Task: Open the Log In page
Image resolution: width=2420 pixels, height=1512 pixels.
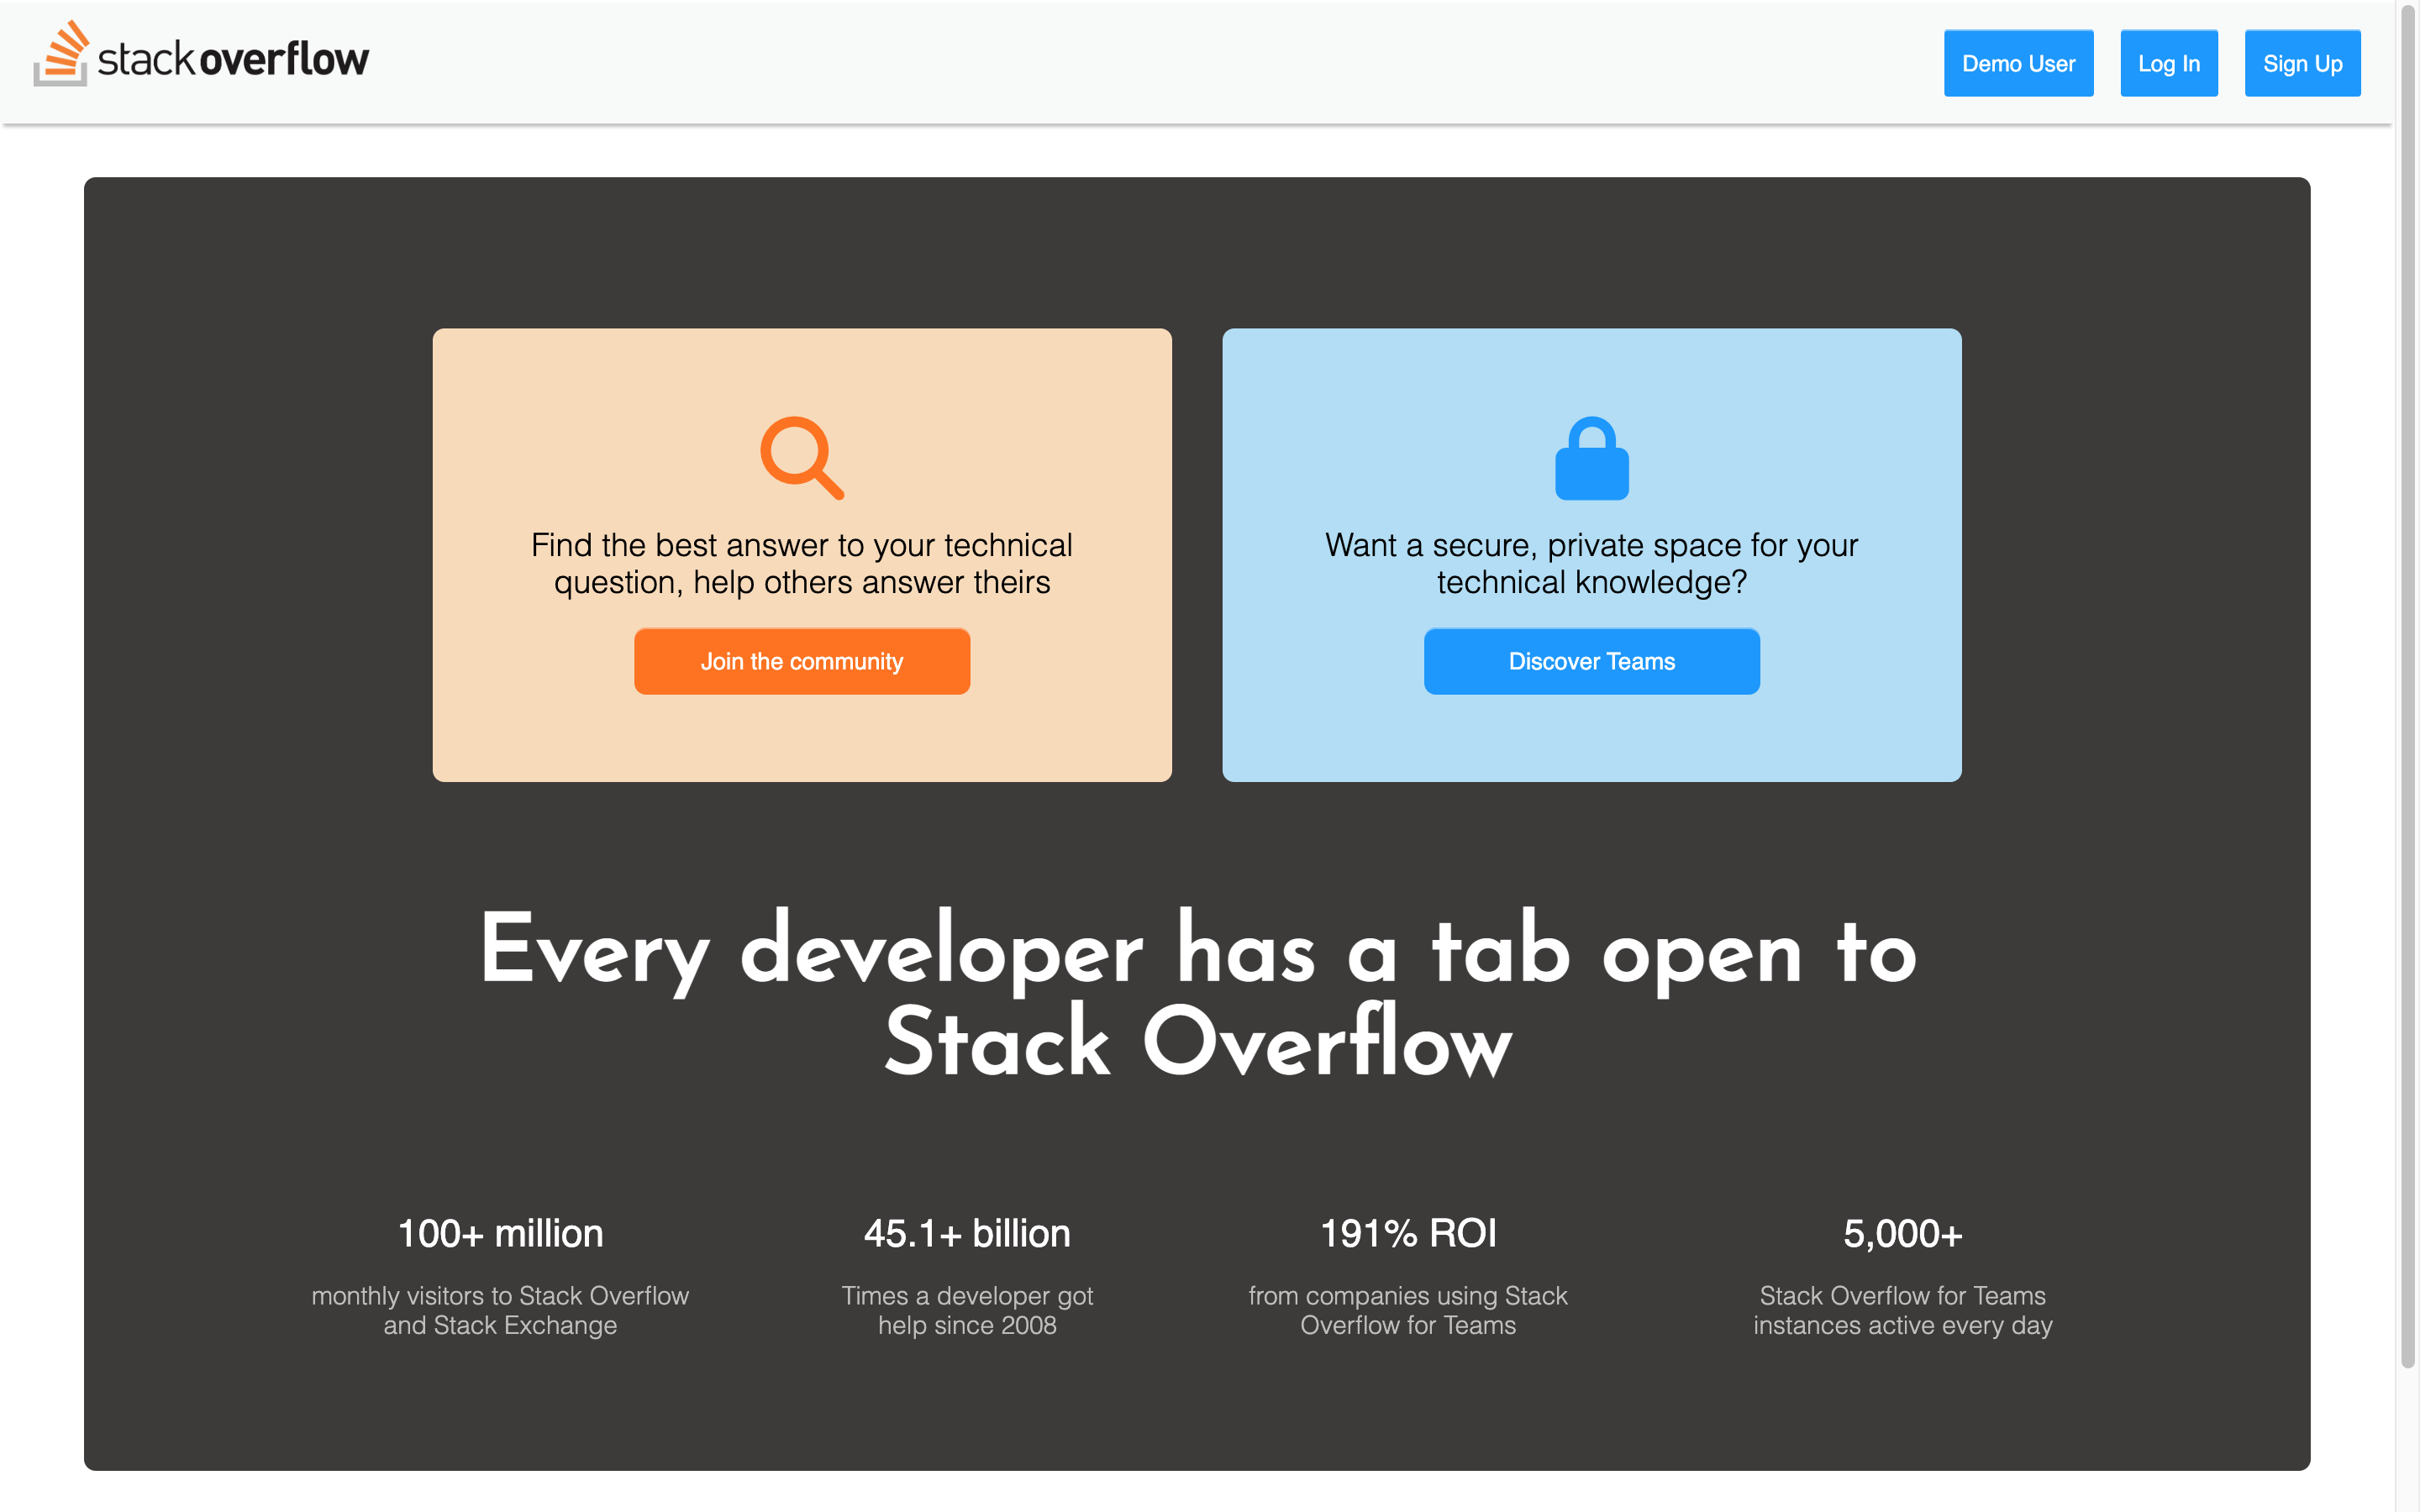Action: point(2168,64)
